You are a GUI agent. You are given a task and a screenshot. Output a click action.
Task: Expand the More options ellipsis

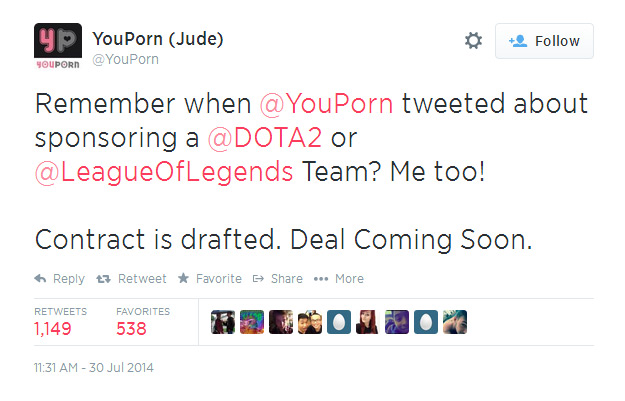[321, 279]
